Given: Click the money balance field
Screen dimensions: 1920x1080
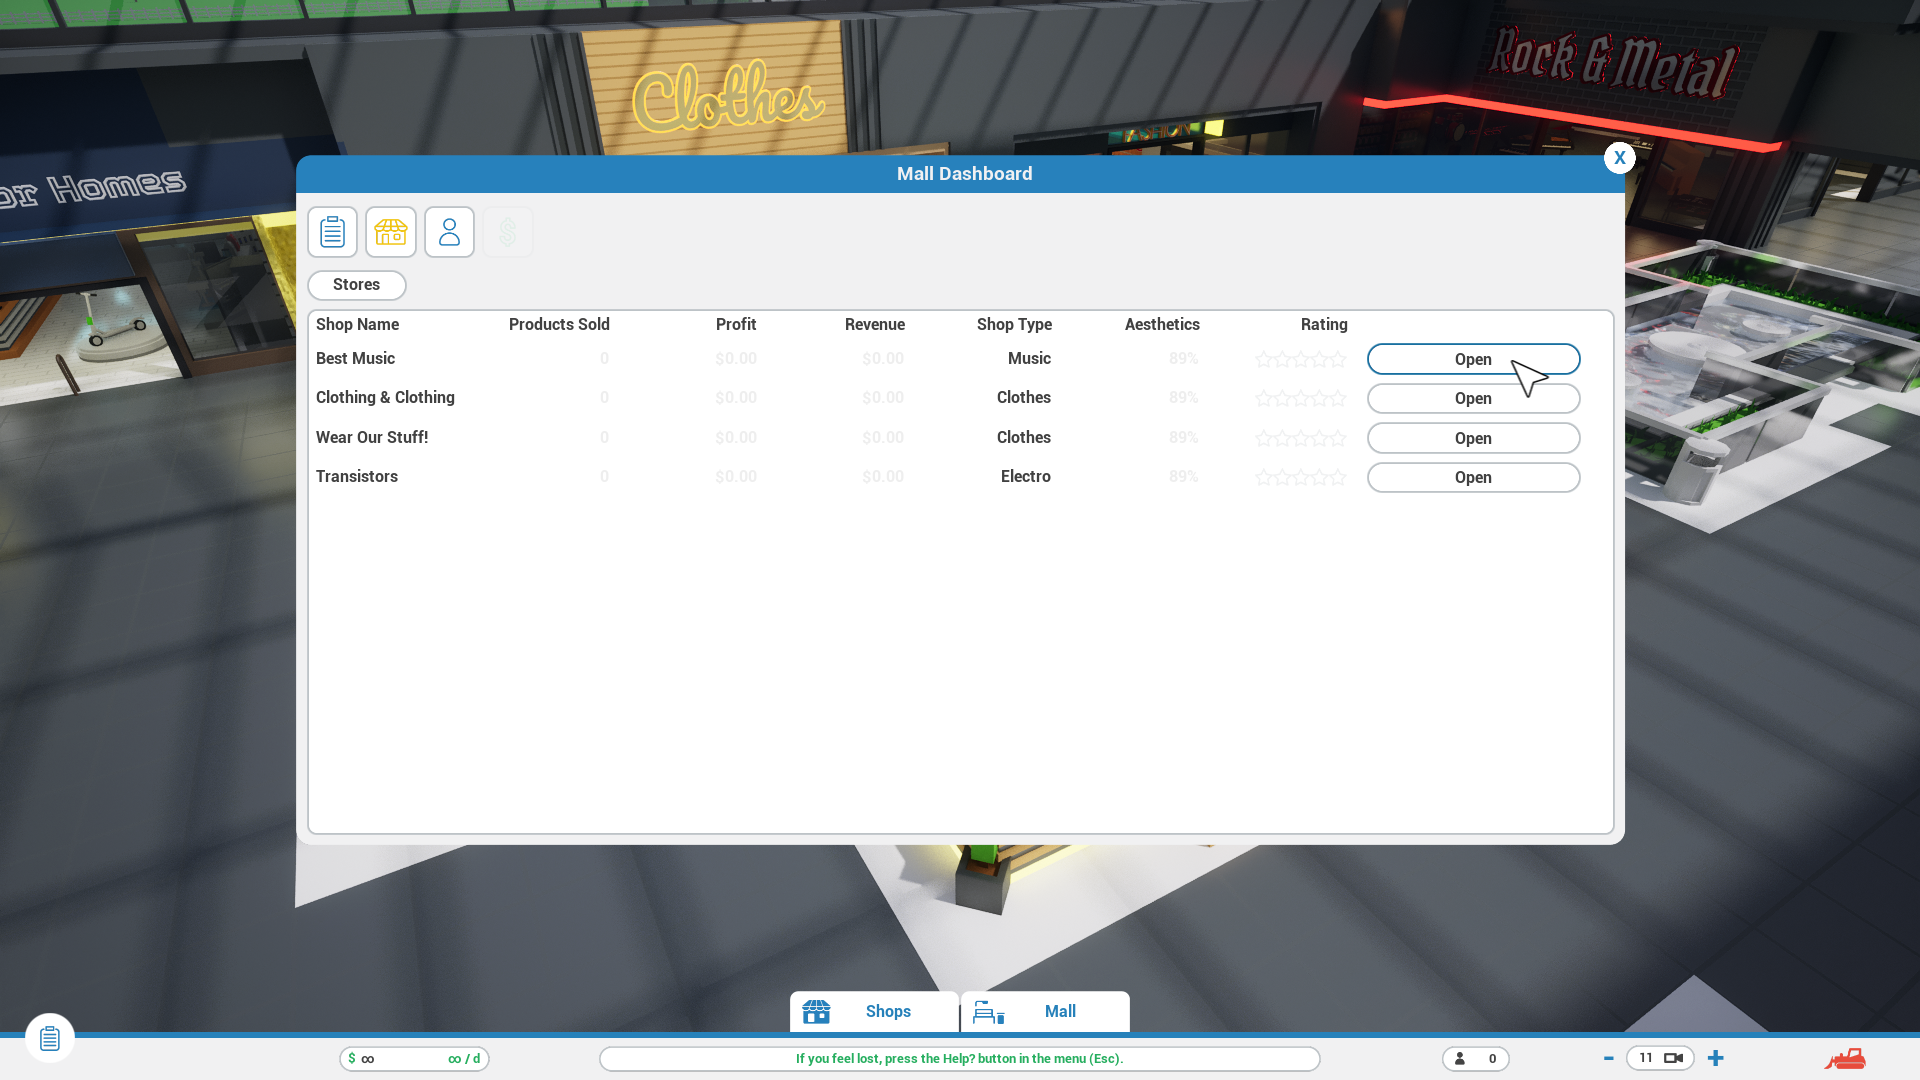Looking at the screenshot, I should click(414, 1058).
